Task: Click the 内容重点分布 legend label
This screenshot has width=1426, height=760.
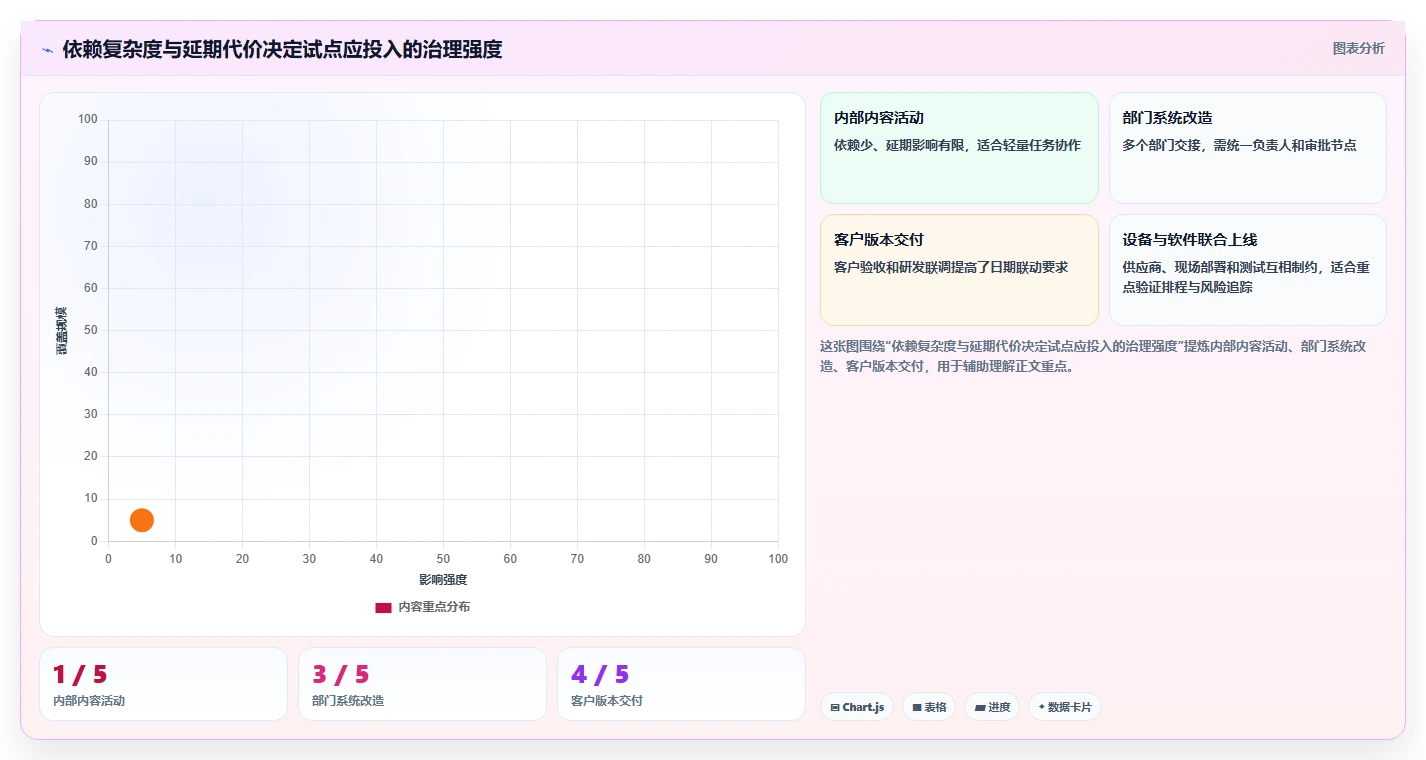Action: pos(434,607)
